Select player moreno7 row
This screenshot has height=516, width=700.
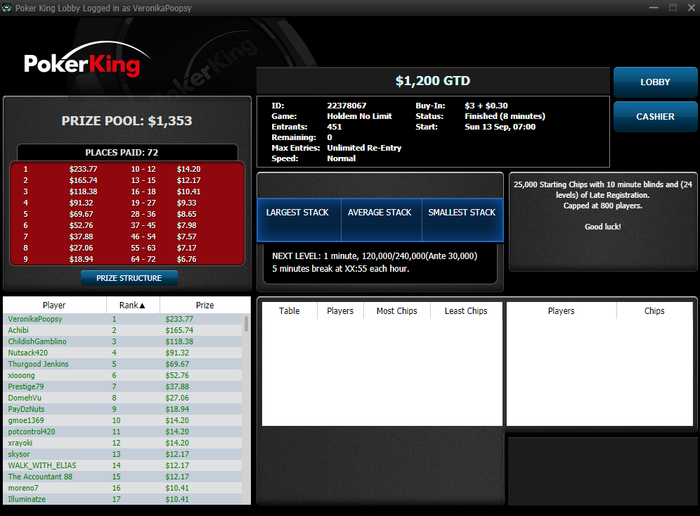[x=123, y=488]
